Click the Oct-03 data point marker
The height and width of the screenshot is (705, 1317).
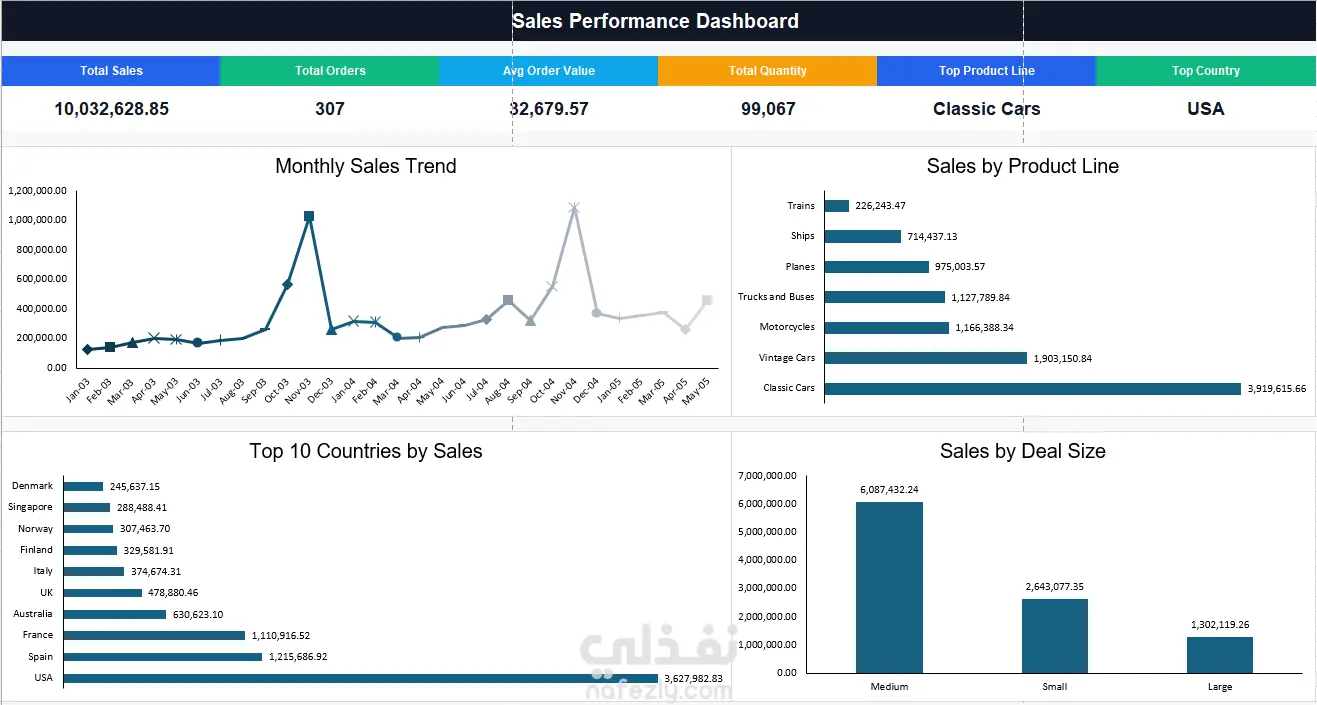coord(287,284)
